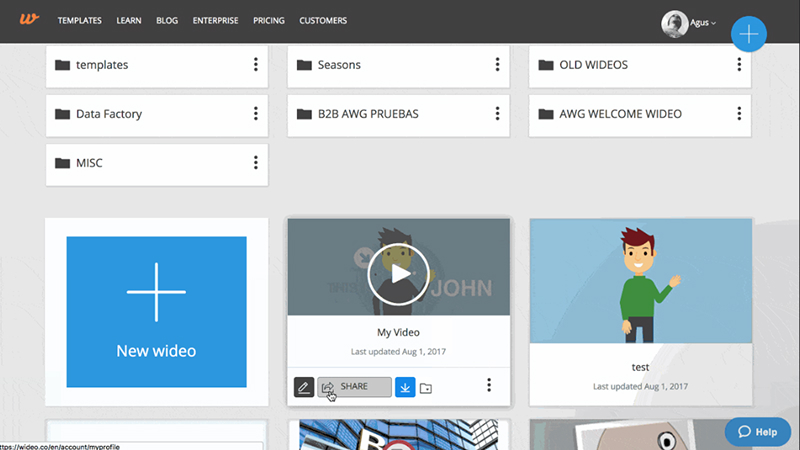The image size is (800, 450).
Task: Open the TEMPLATES menu item
Action: [x=80, y=21]
